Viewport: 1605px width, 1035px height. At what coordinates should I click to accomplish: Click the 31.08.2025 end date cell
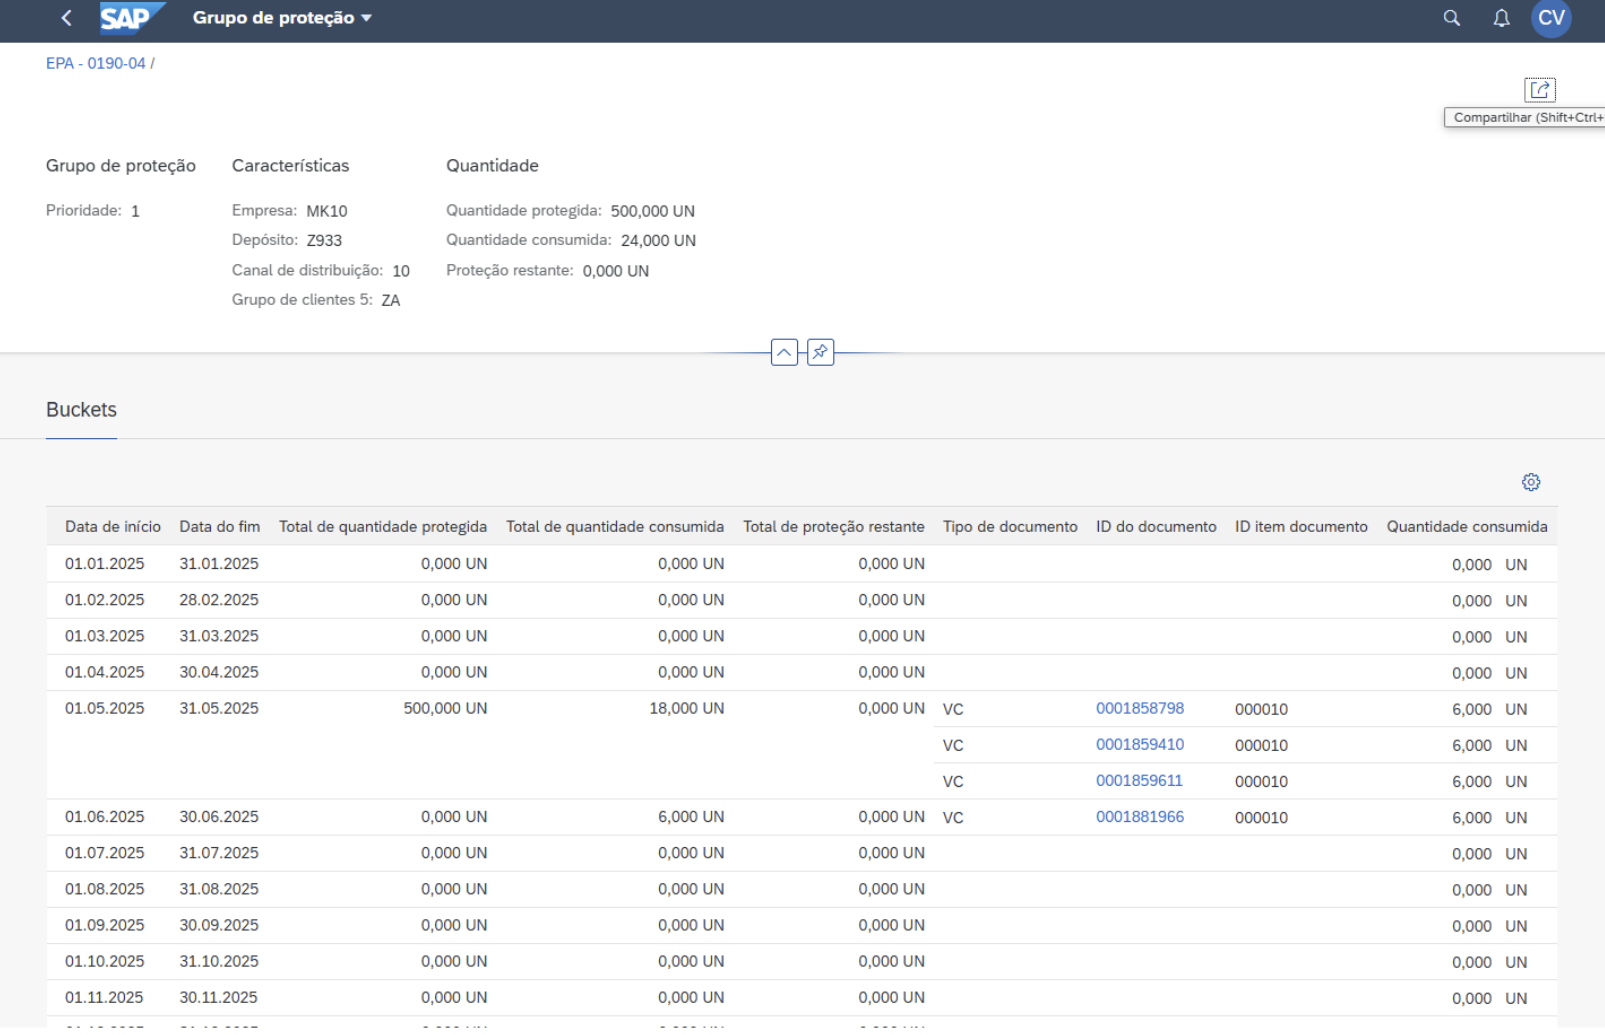[x=219, y=888]
